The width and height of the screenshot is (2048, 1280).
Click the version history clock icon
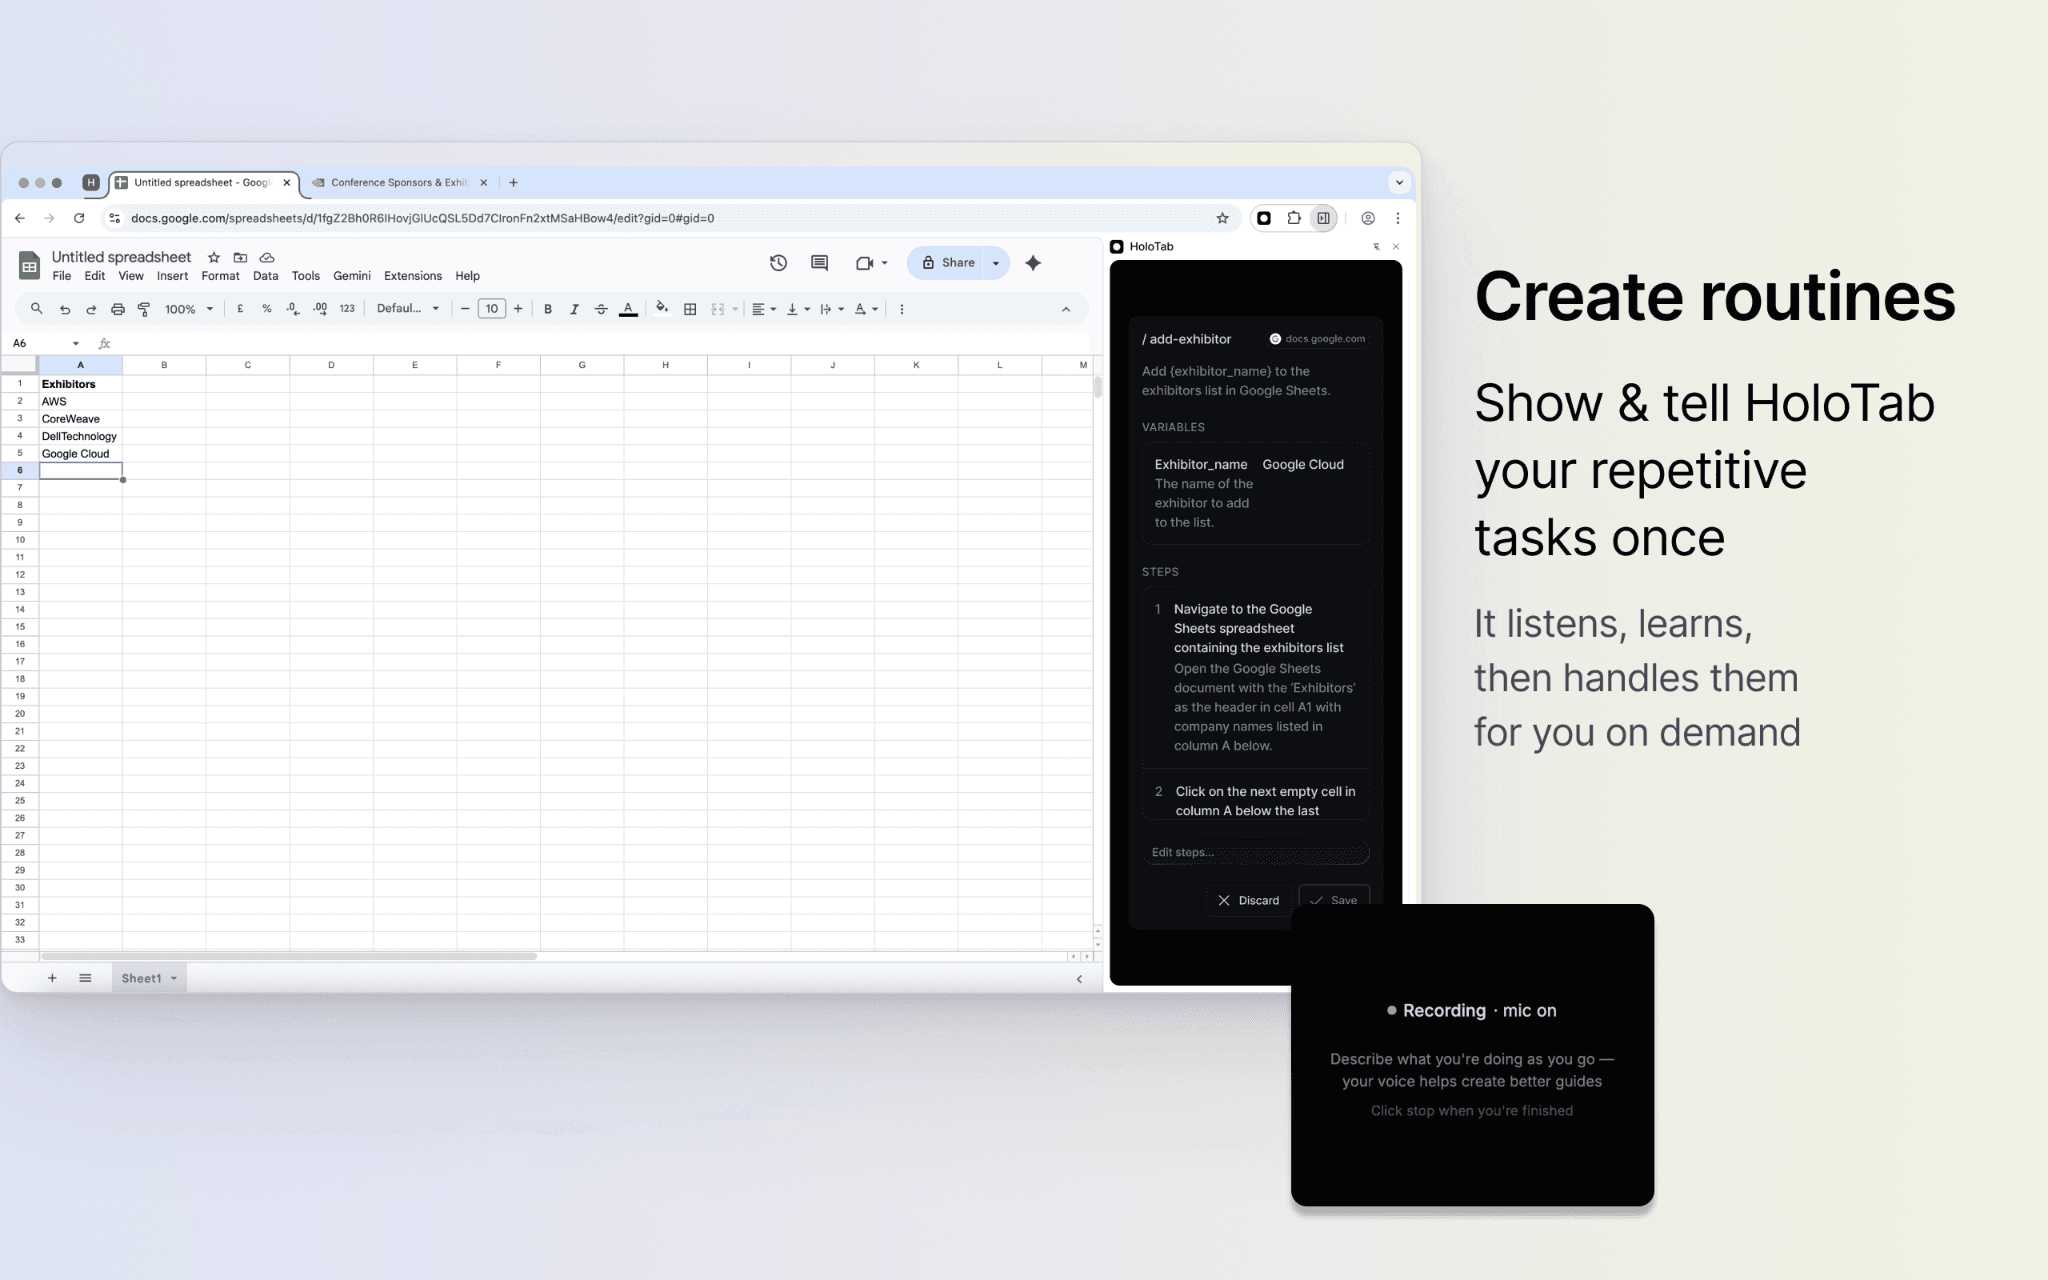(x=778, y=263)
